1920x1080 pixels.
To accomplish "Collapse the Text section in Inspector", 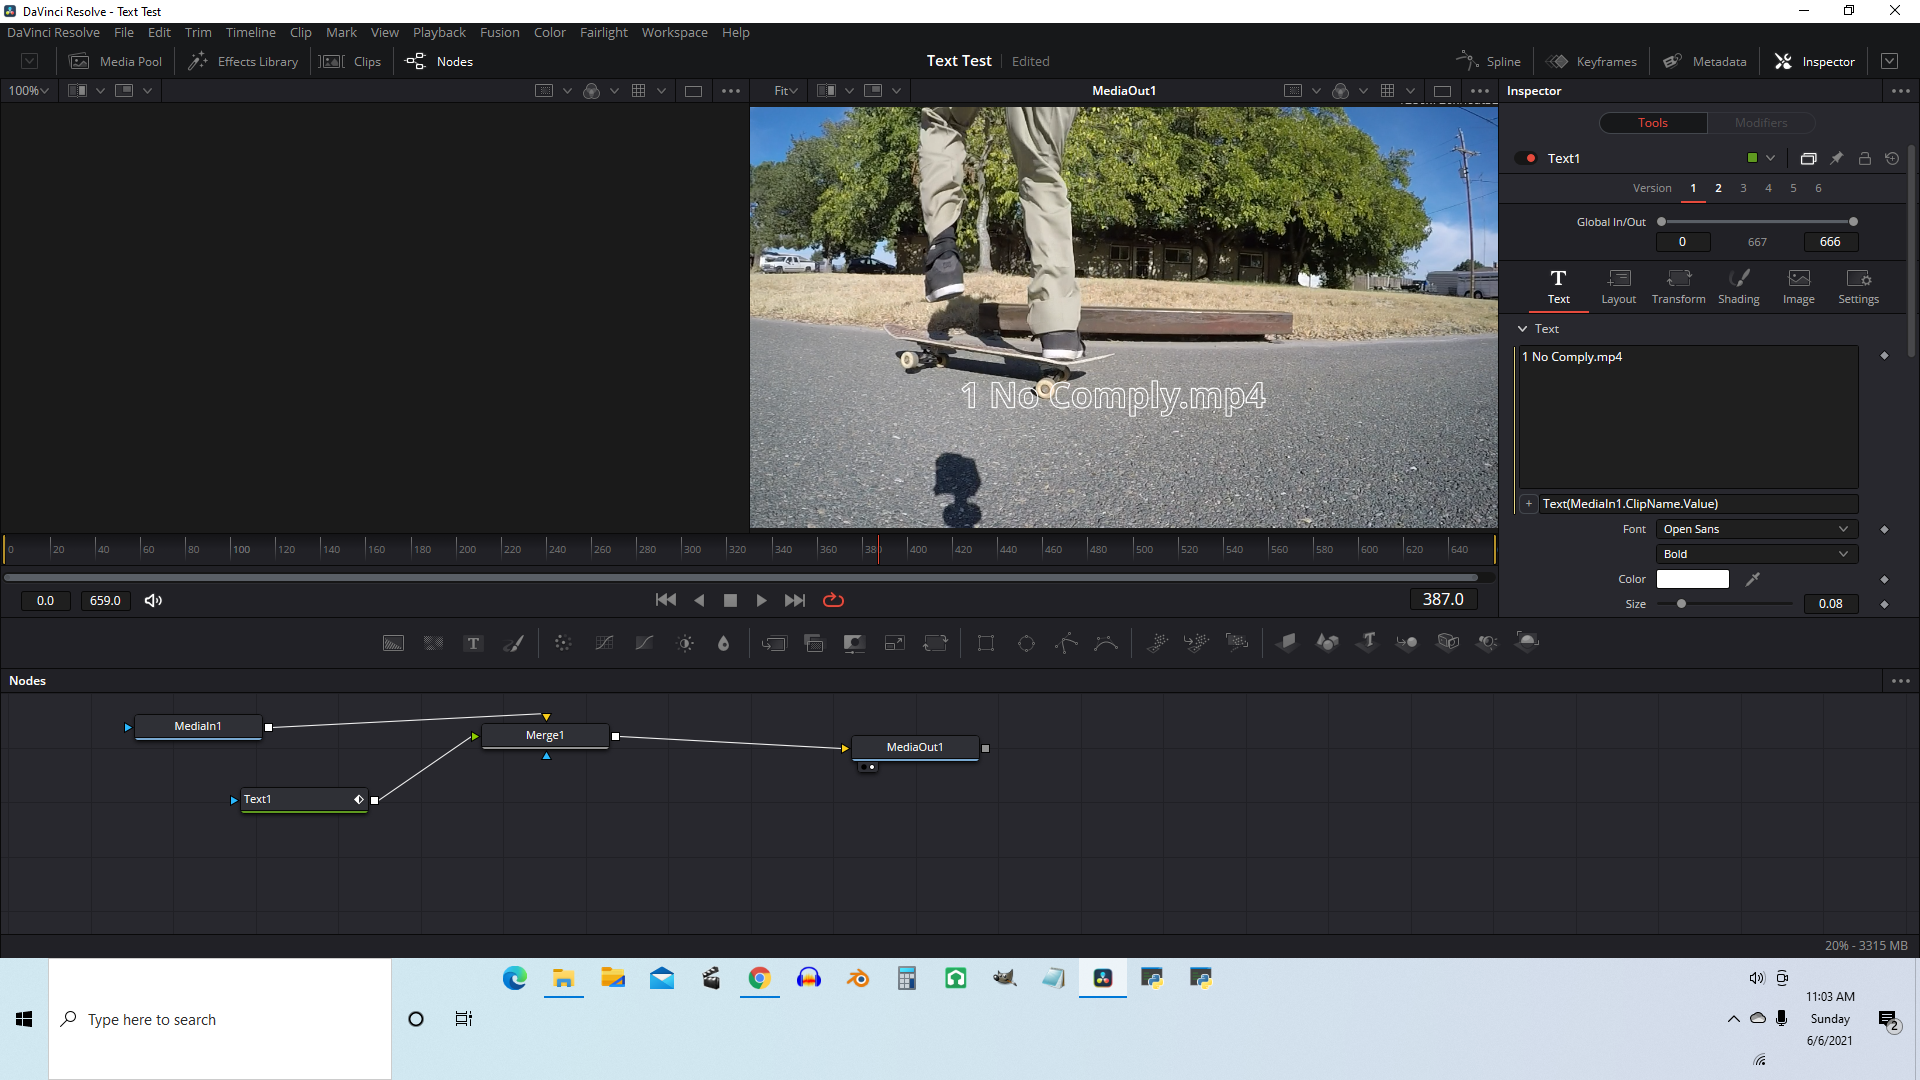I will click(x=1523, y=329).
